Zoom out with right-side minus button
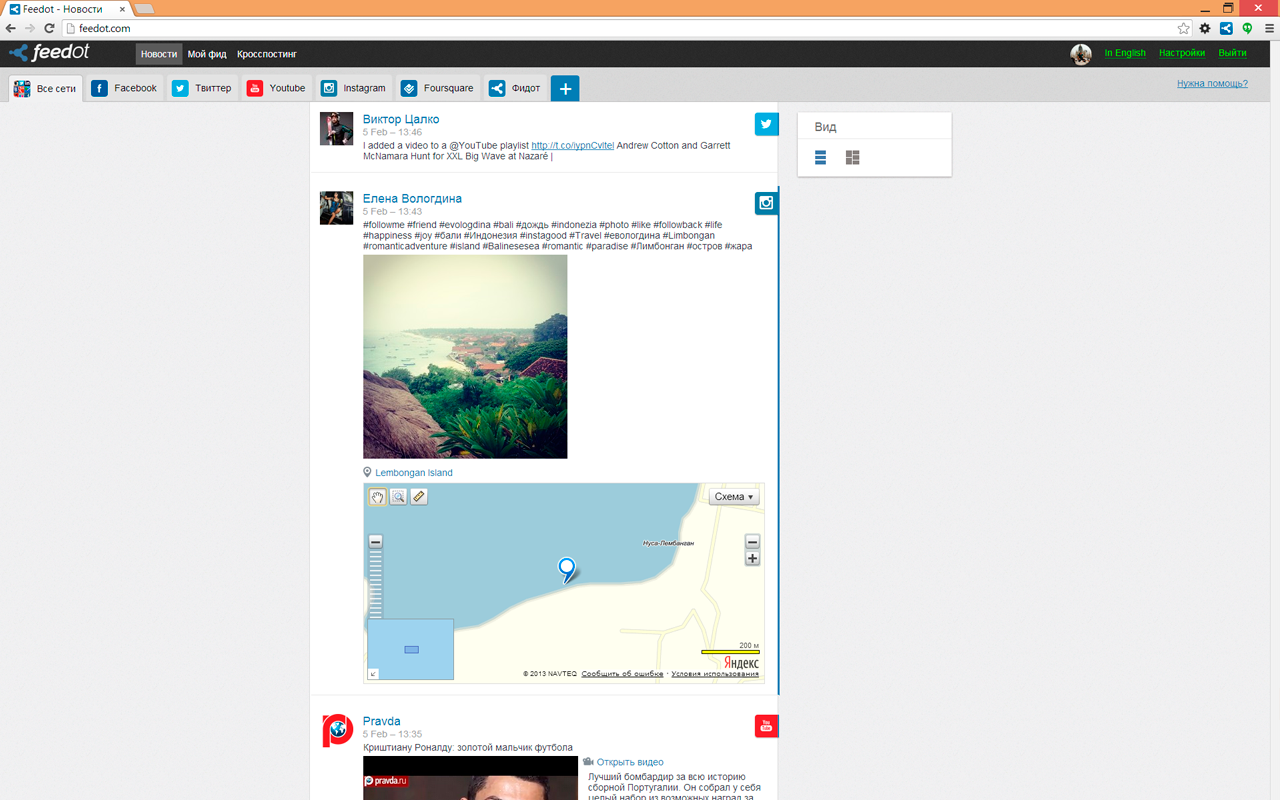 tap(752, 541)
